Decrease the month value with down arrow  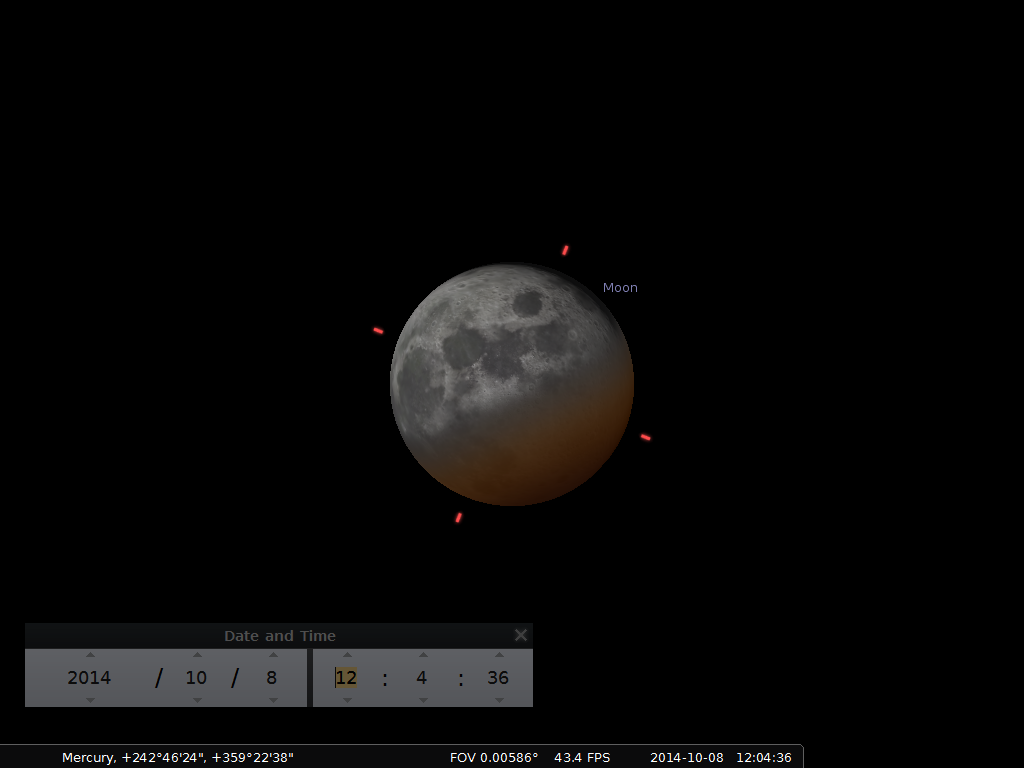pyautogui.click(x=197, y=700)
